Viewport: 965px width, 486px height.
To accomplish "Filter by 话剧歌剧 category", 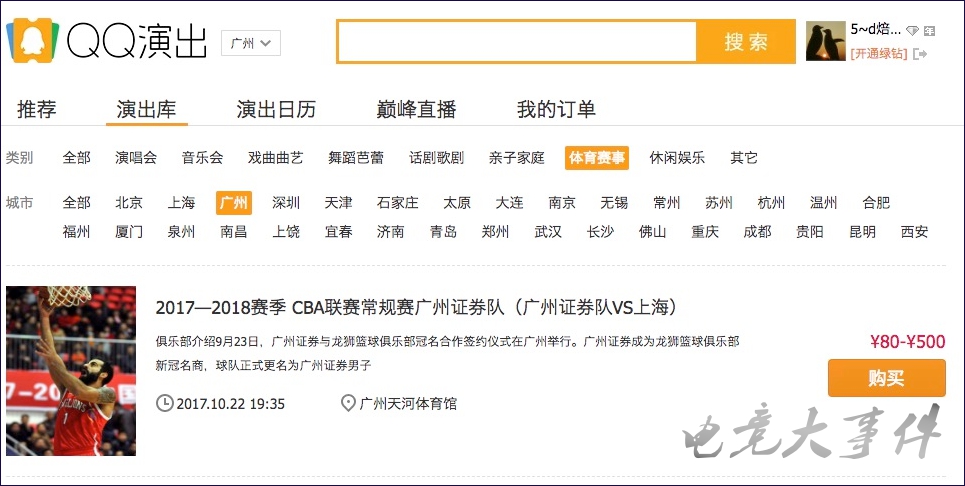I will coord(436,157).
